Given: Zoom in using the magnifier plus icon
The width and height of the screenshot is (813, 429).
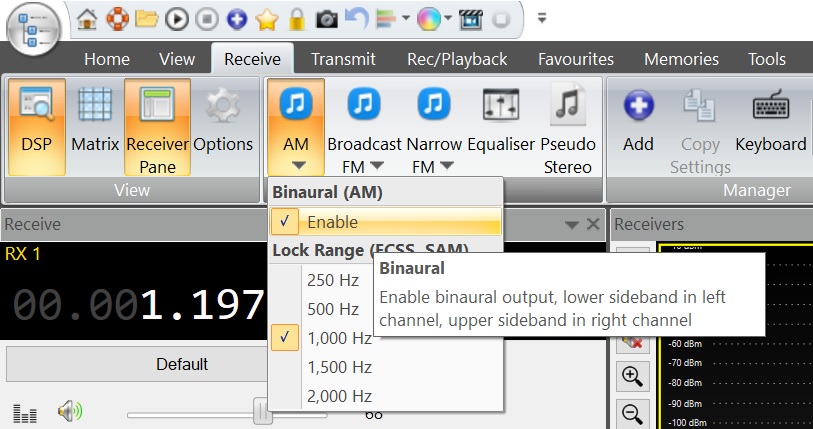Looking at the screenshot, I should pyautogui.click(x=631, y=376).
